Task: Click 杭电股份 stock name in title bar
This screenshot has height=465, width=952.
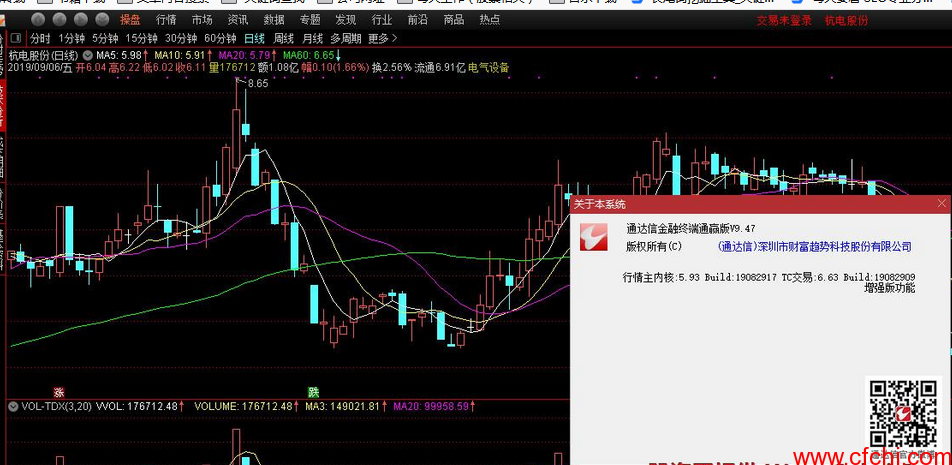Action: (846, 21)
